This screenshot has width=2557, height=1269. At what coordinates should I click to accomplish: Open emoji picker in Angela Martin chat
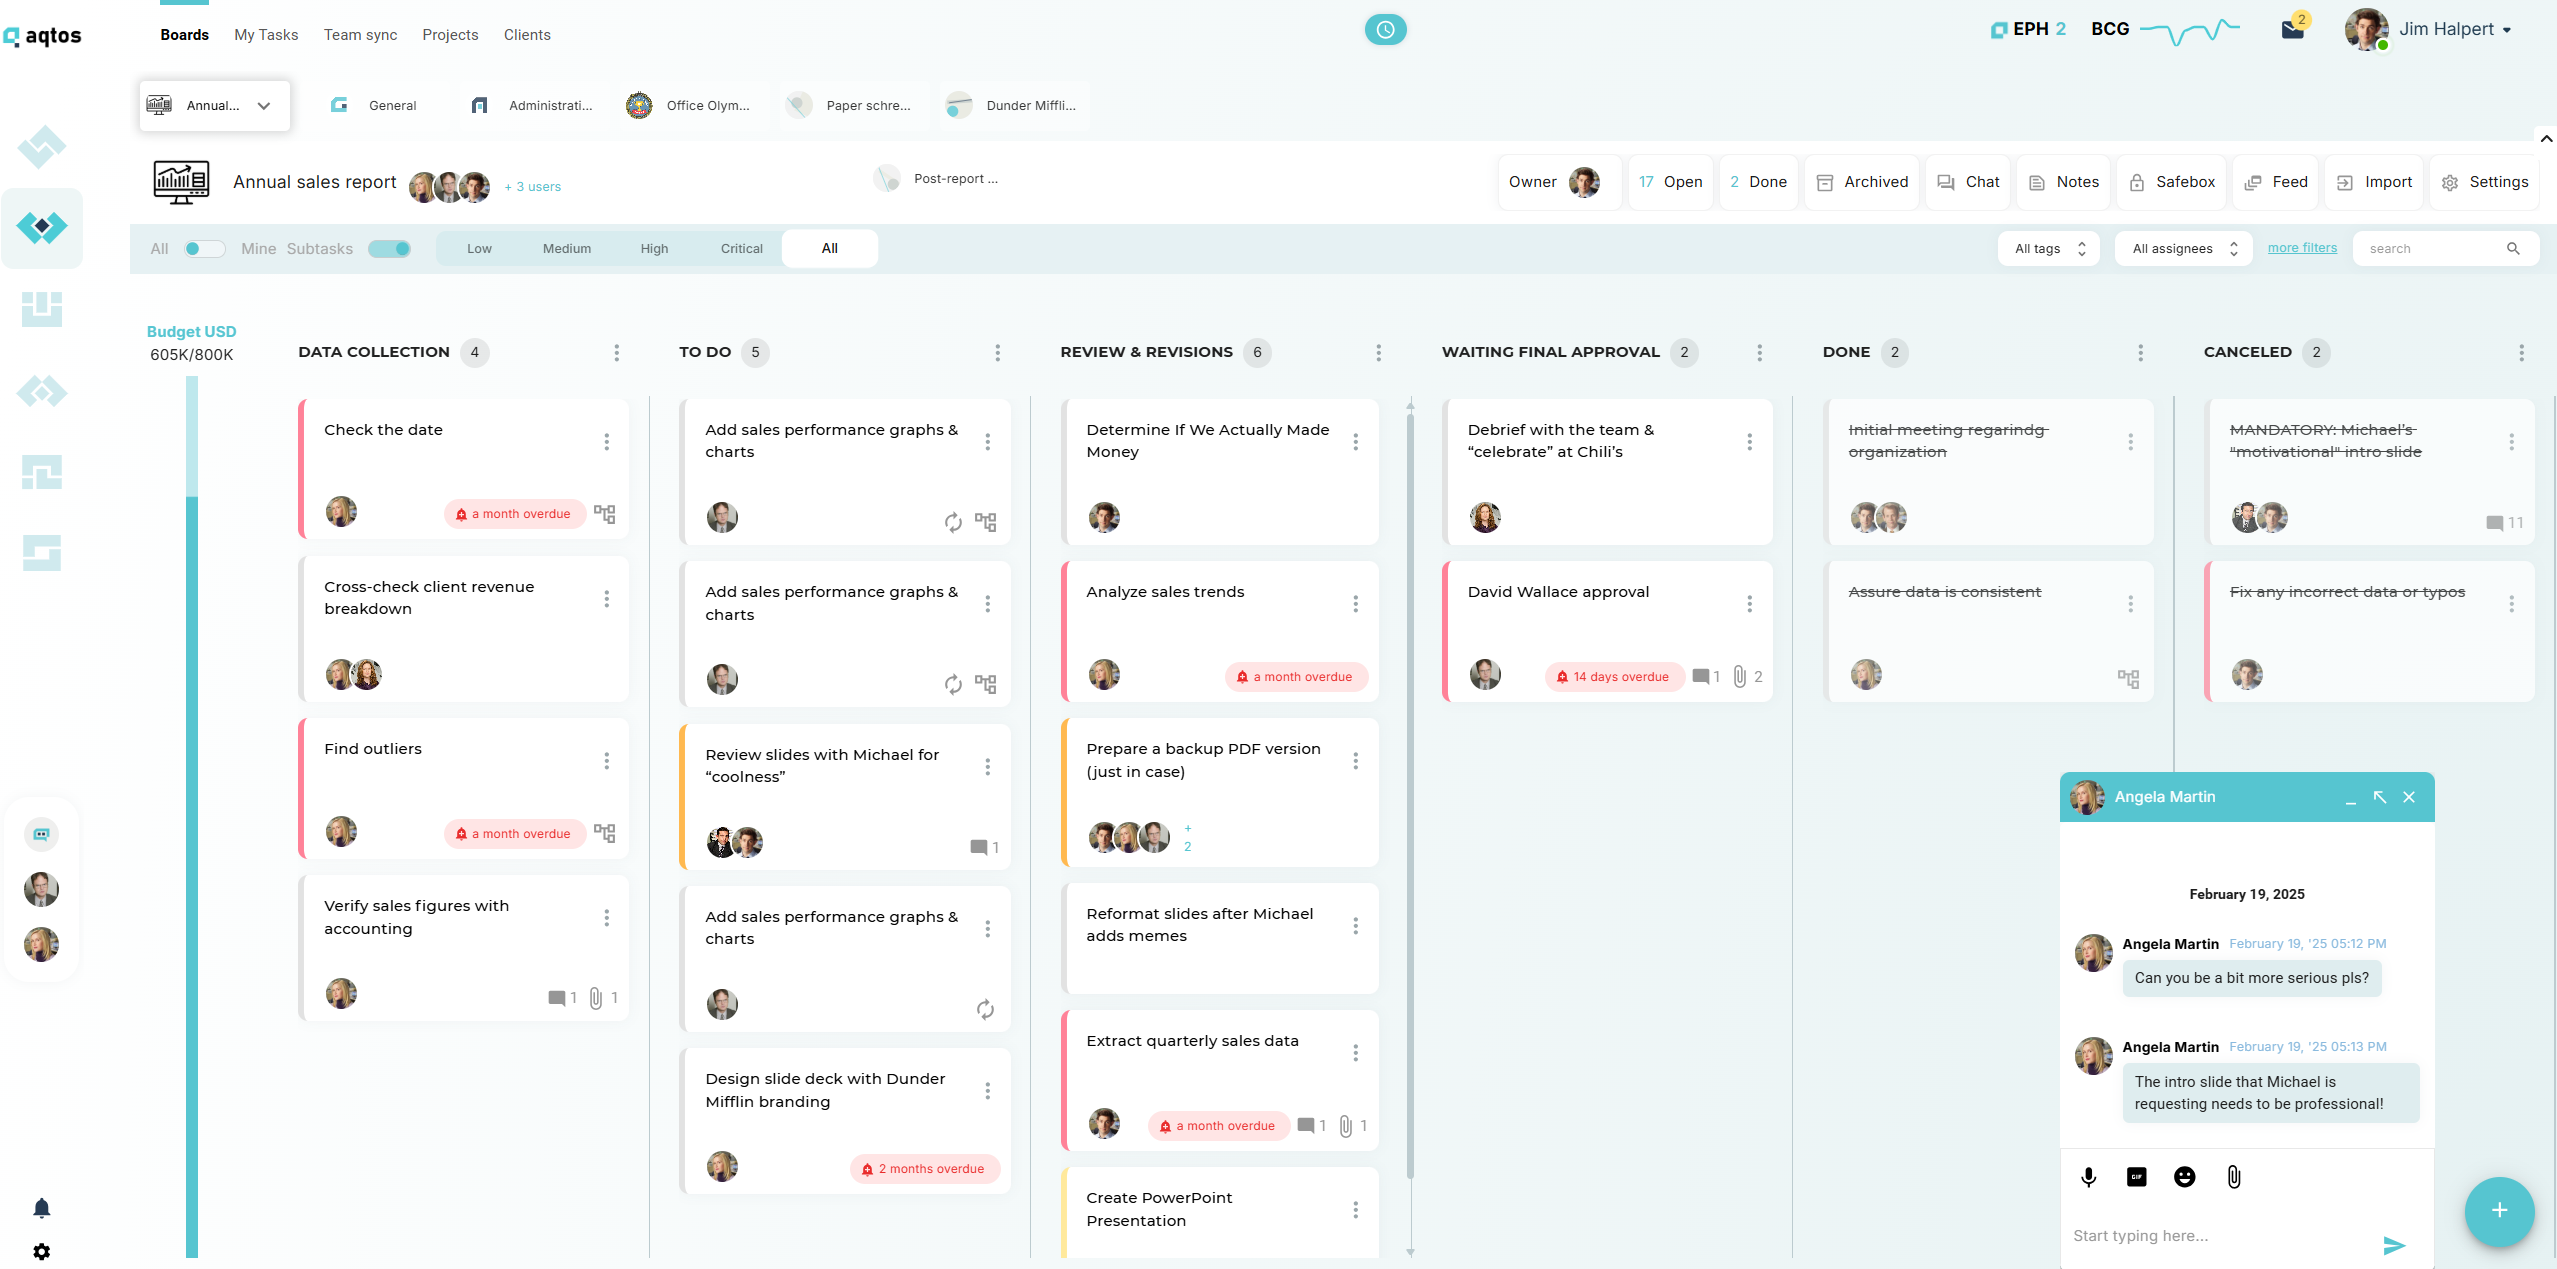point(2184,1177)
